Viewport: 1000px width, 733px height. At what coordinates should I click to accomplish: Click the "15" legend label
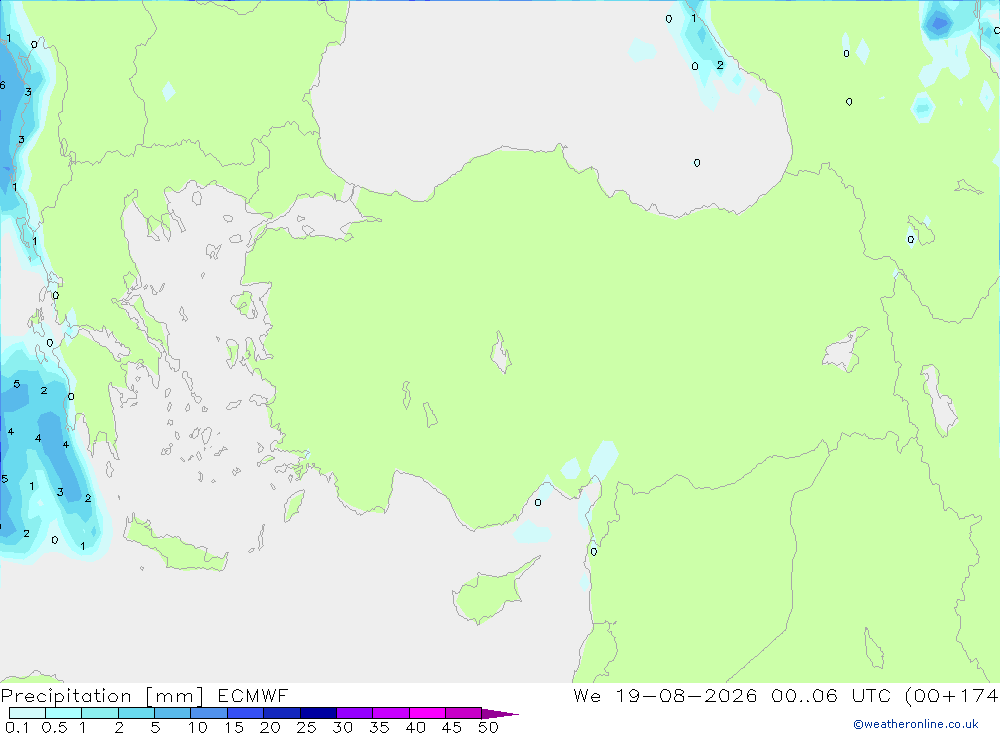[234, 727]
